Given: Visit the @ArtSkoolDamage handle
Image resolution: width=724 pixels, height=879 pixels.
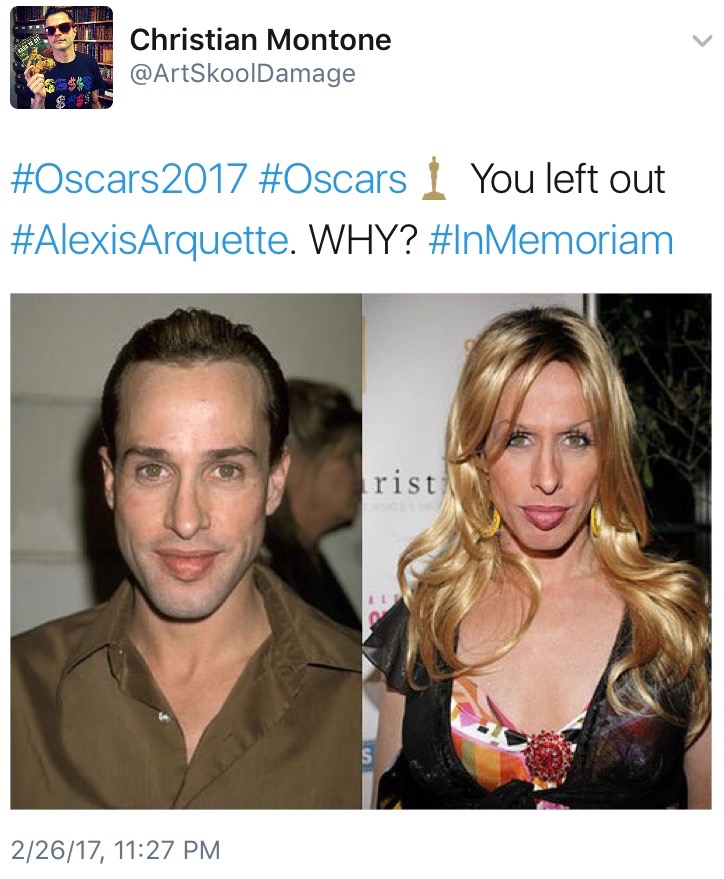Looking at the screenshot, I should [243, 73].
